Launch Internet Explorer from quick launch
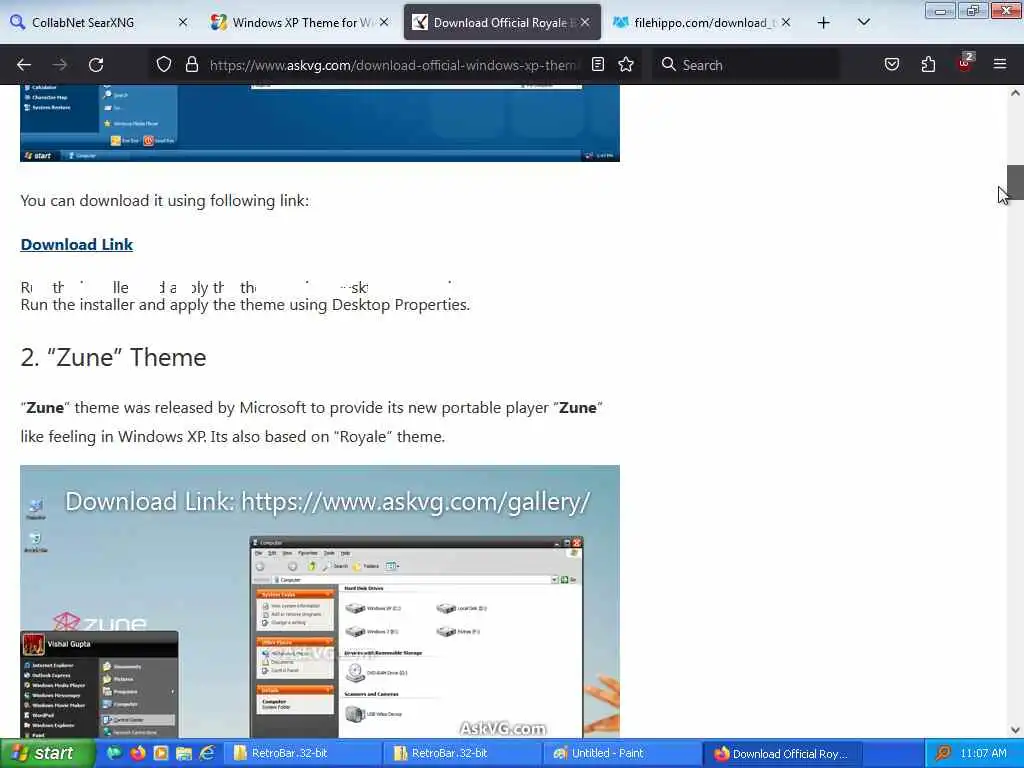1024x768 pixels. coord(207,753)
